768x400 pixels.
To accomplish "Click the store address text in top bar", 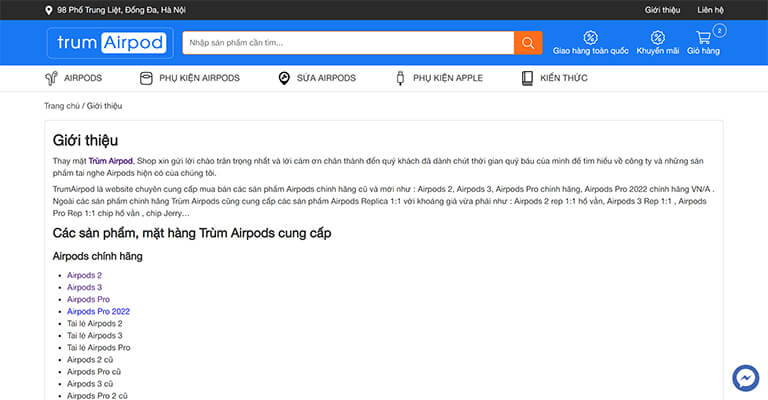I will (121, 10).
